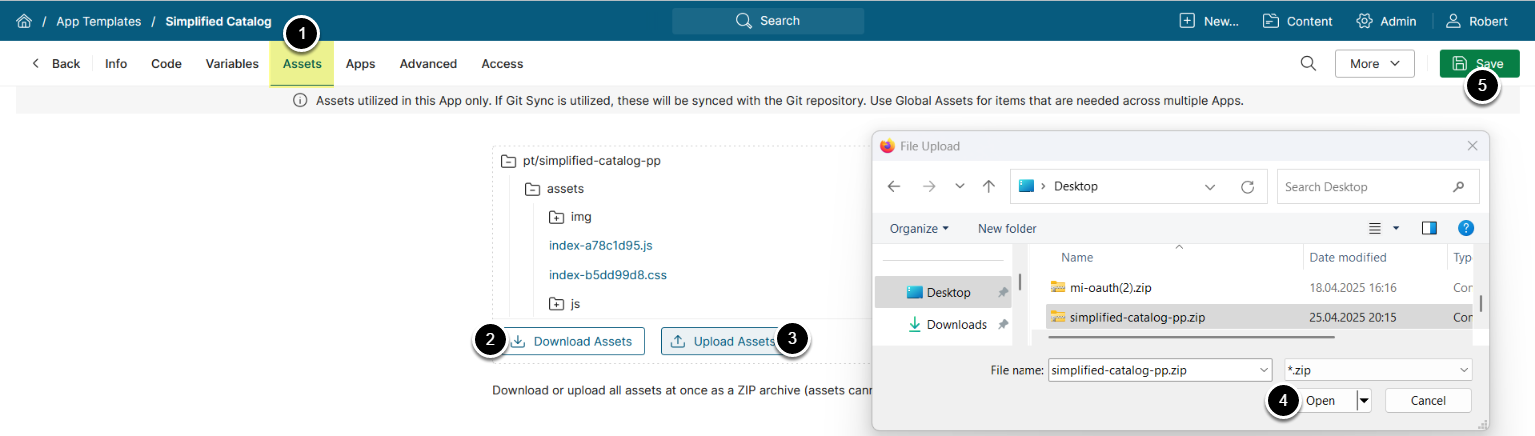Navigate back in File Upload dialog
The width and height of the screenshot is (1535, 436).
[x=894, y=187]
